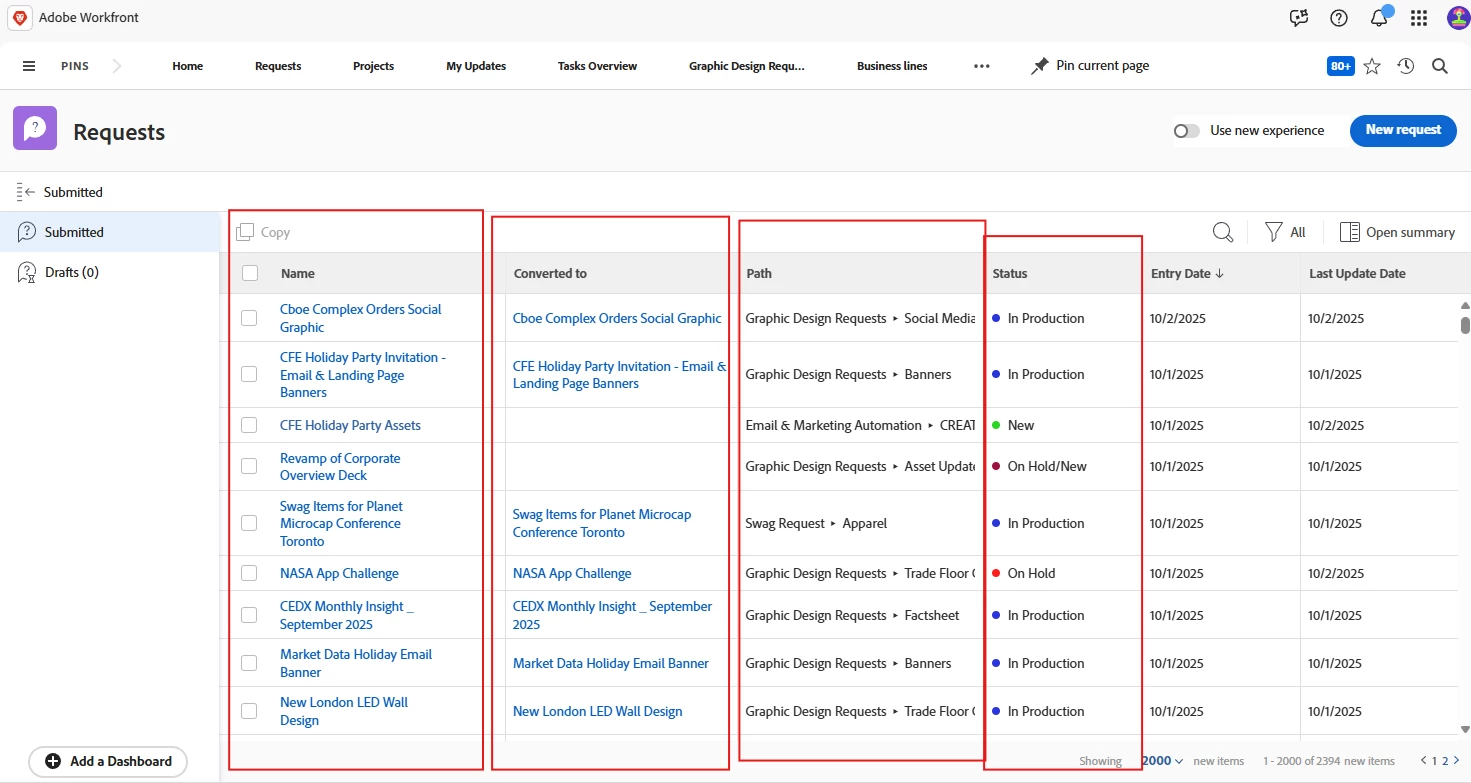
Task: Open the 80+ notifications badge
Action: tap(1340, 66)
